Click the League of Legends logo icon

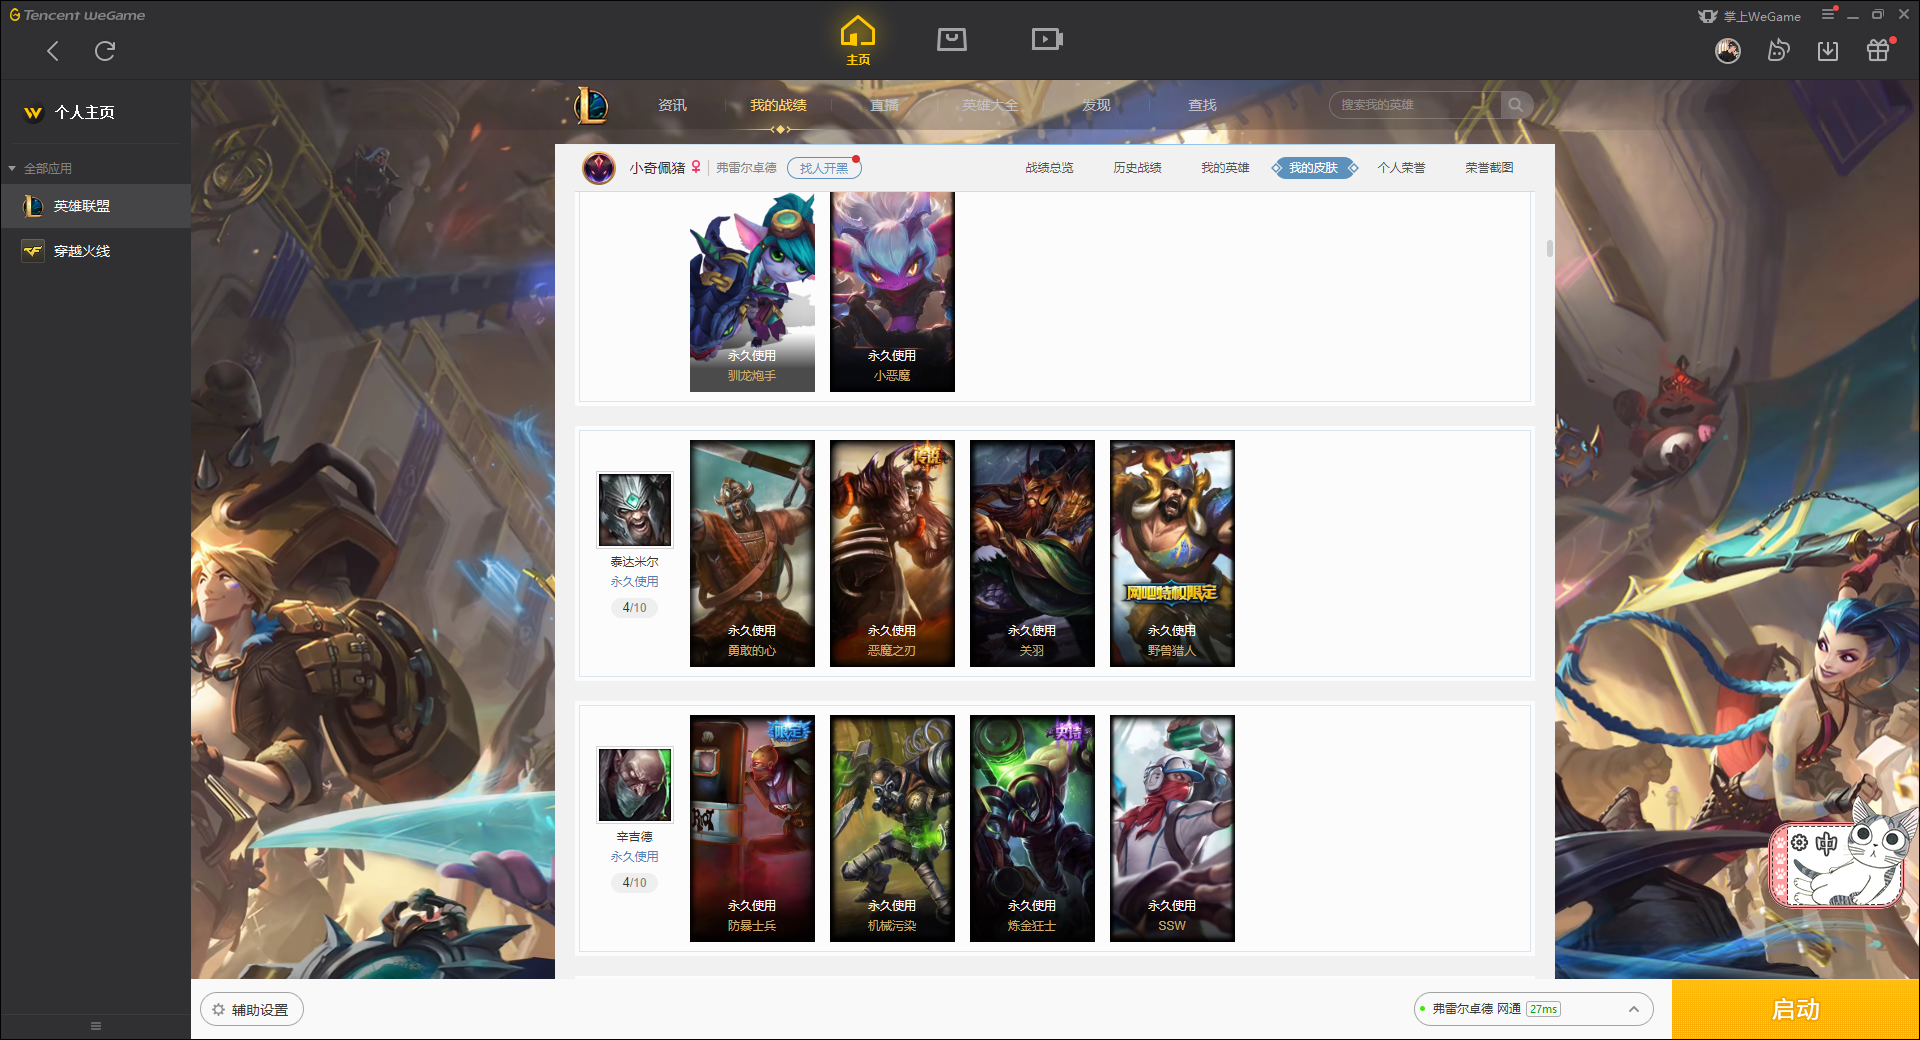coord(591,105)
